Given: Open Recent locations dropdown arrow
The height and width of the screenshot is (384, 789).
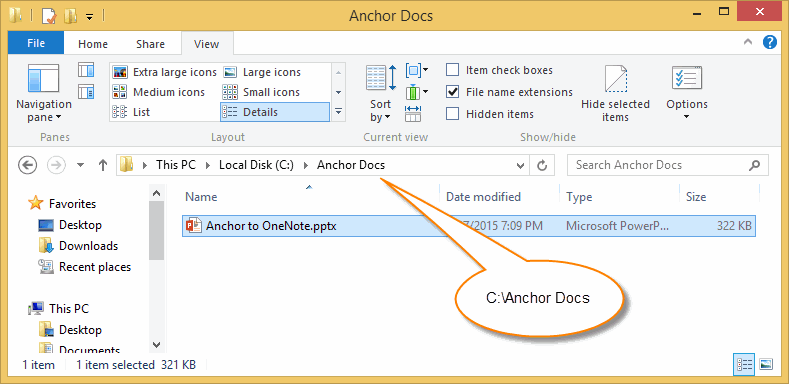Looking at the screenshot, I should (81, 165).
